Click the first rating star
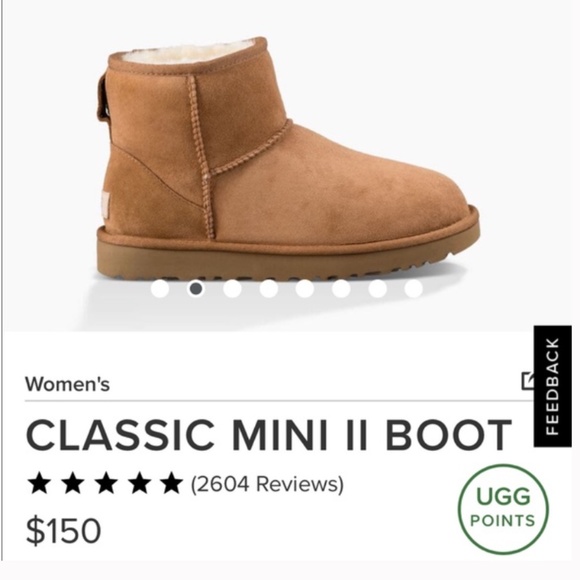This screenshot has height=580, width=580. point(39,483)
